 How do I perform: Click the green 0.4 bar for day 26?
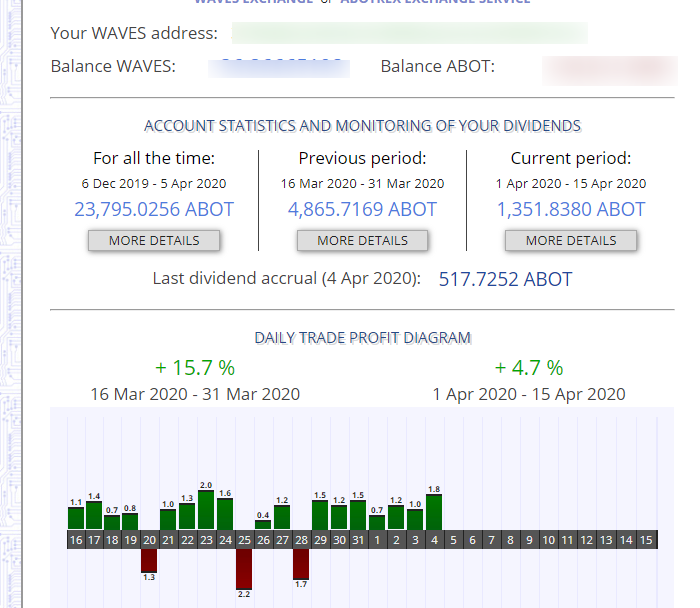[x=263, y=525]
